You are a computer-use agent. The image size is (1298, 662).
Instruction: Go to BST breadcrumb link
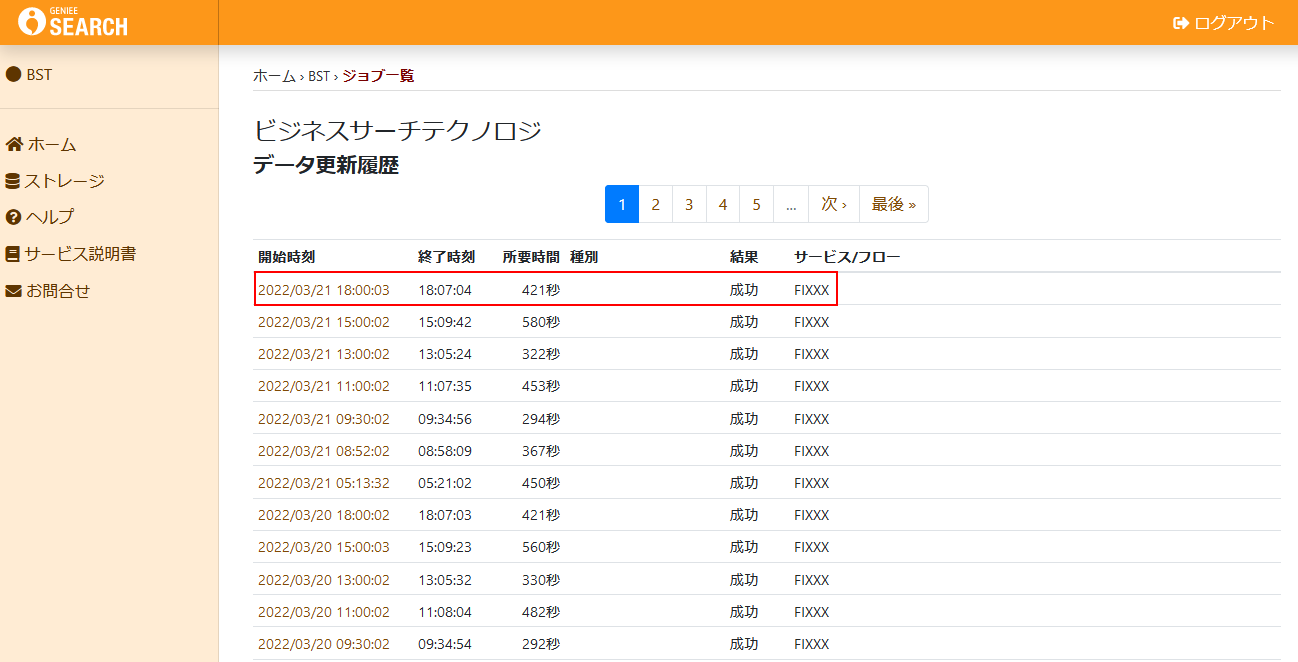(x=319, y=76)
